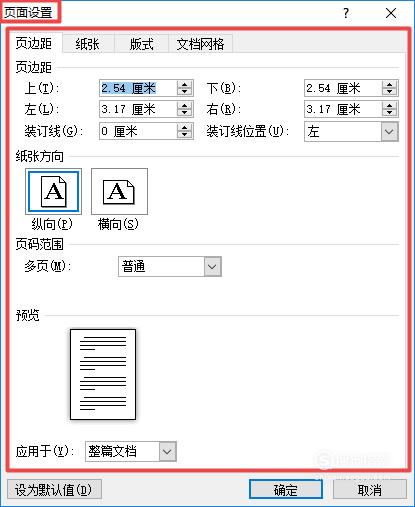This screenshot has width=415, height=507.
Task: Close the 页面设置 dialog
Action: click(x=391, y=13)
